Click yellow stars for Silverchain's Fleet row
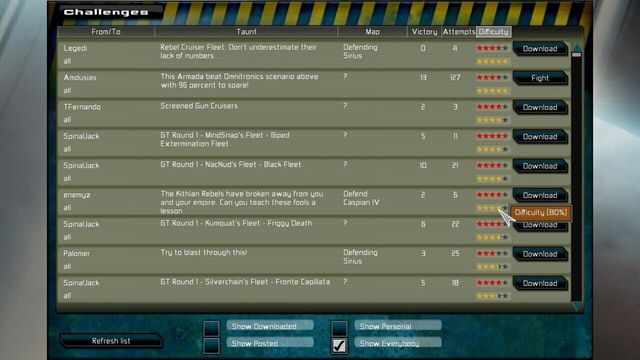Image resolution: width=640 pixels, height=360 pixels. [492, 296]
